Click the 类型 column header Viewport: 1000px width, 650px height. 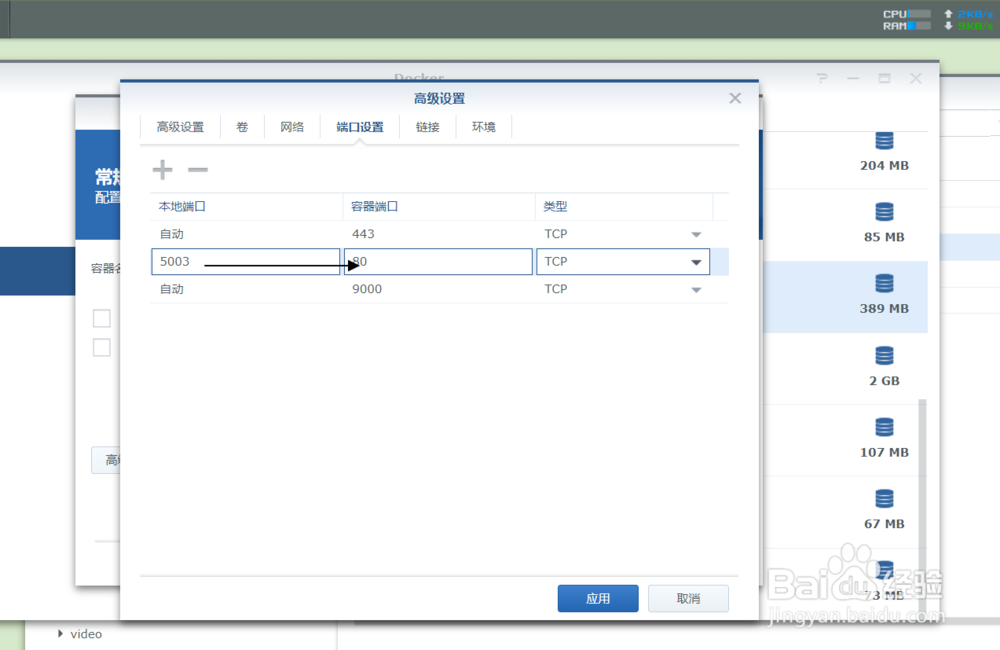(x=624, y=207)
